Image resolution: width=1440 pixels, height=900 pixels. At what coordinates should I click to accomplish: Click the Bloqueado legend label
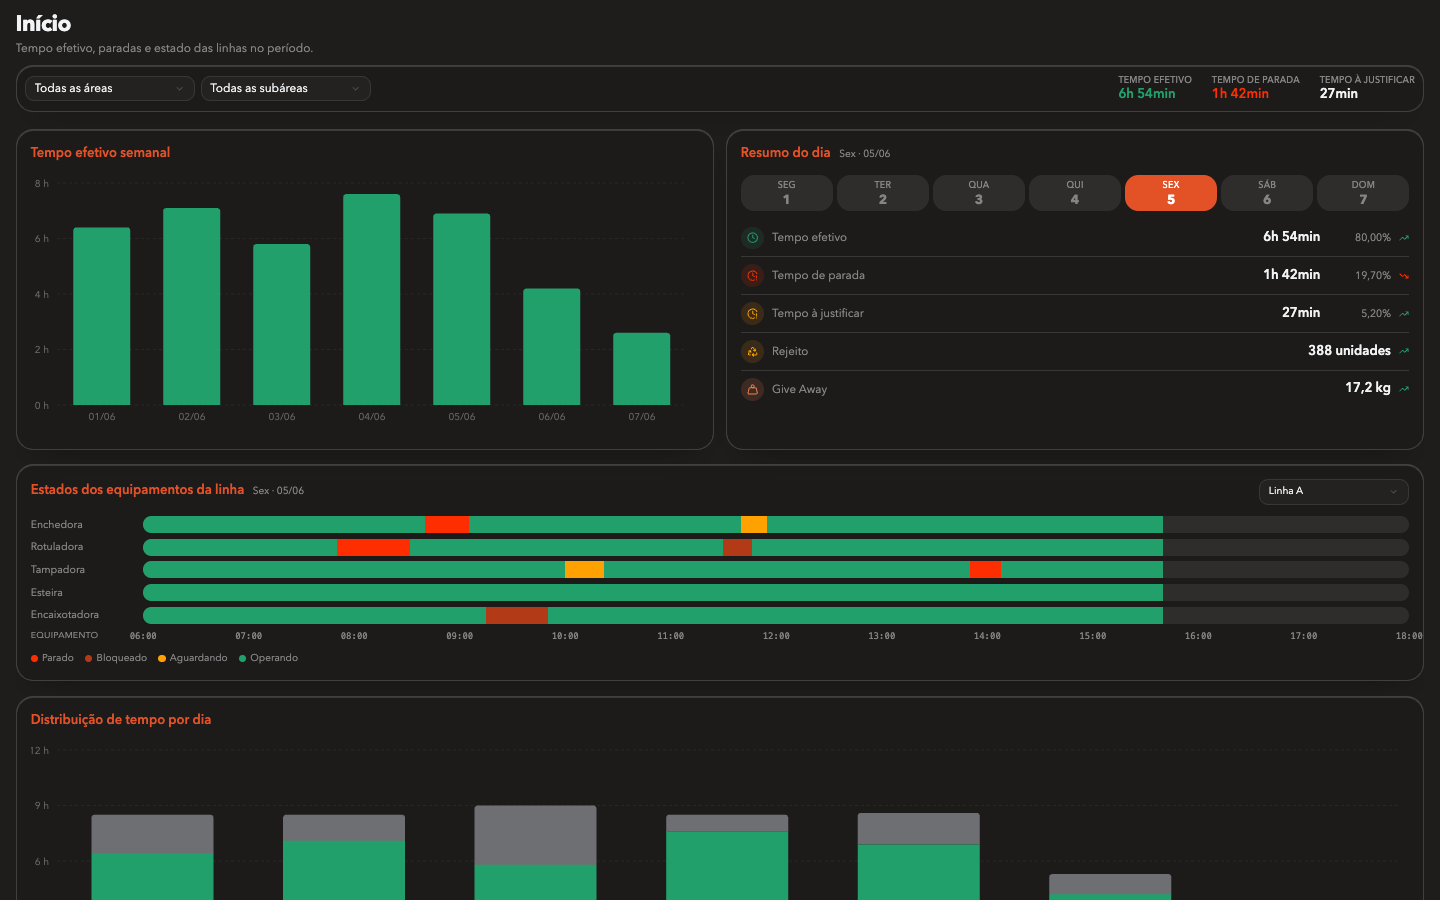point(122,658)
